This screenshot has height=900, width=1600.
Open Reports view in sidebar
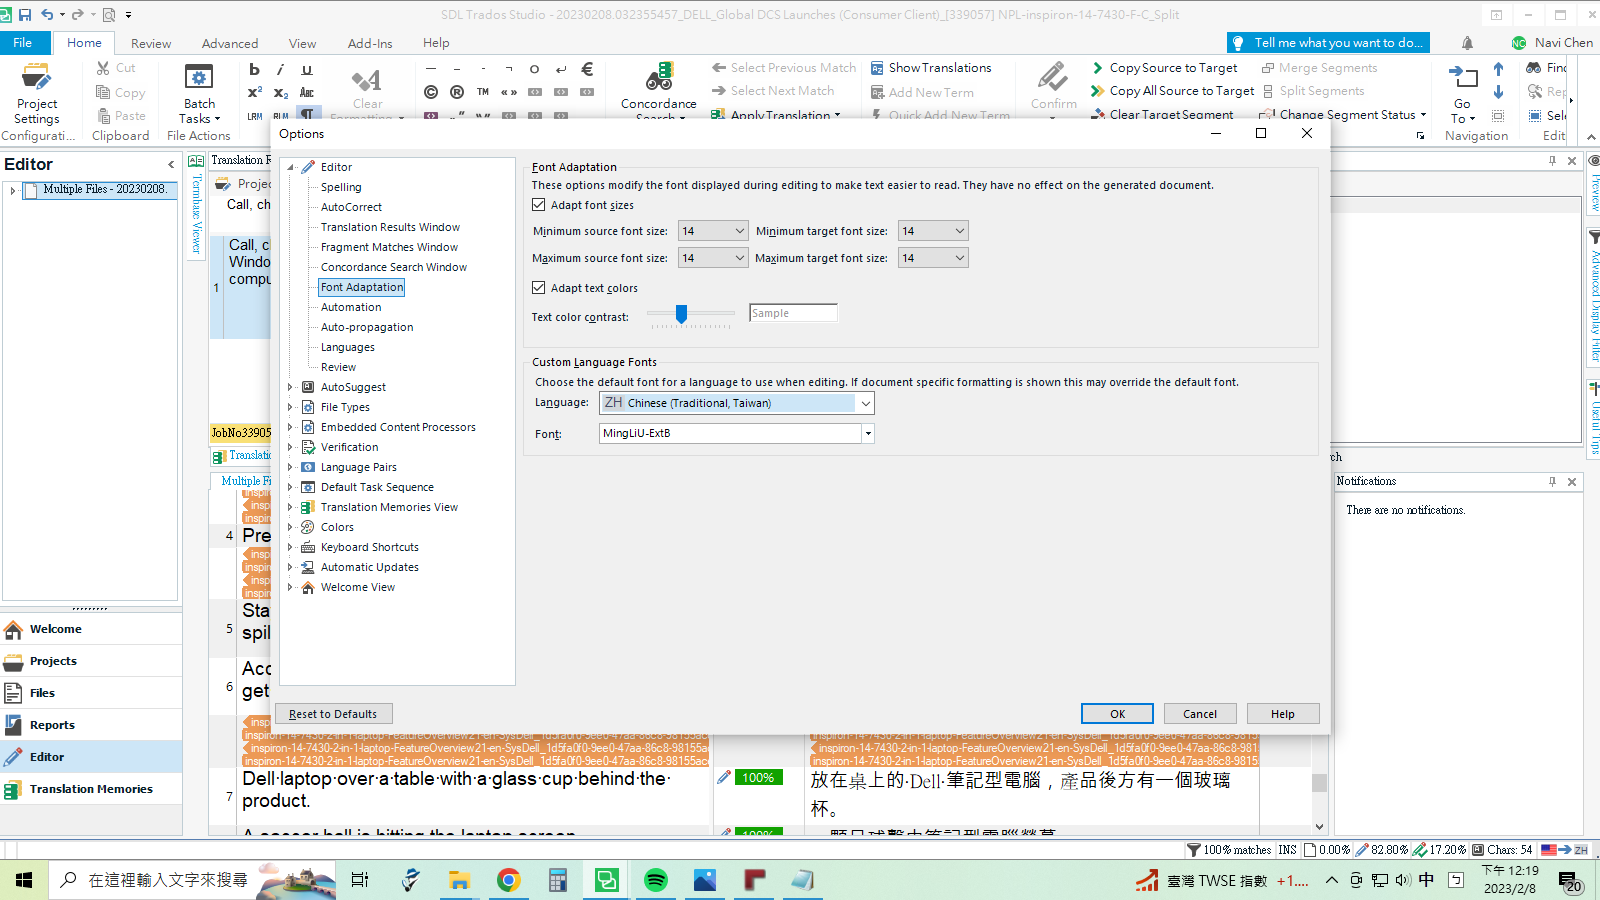(91, 725)
